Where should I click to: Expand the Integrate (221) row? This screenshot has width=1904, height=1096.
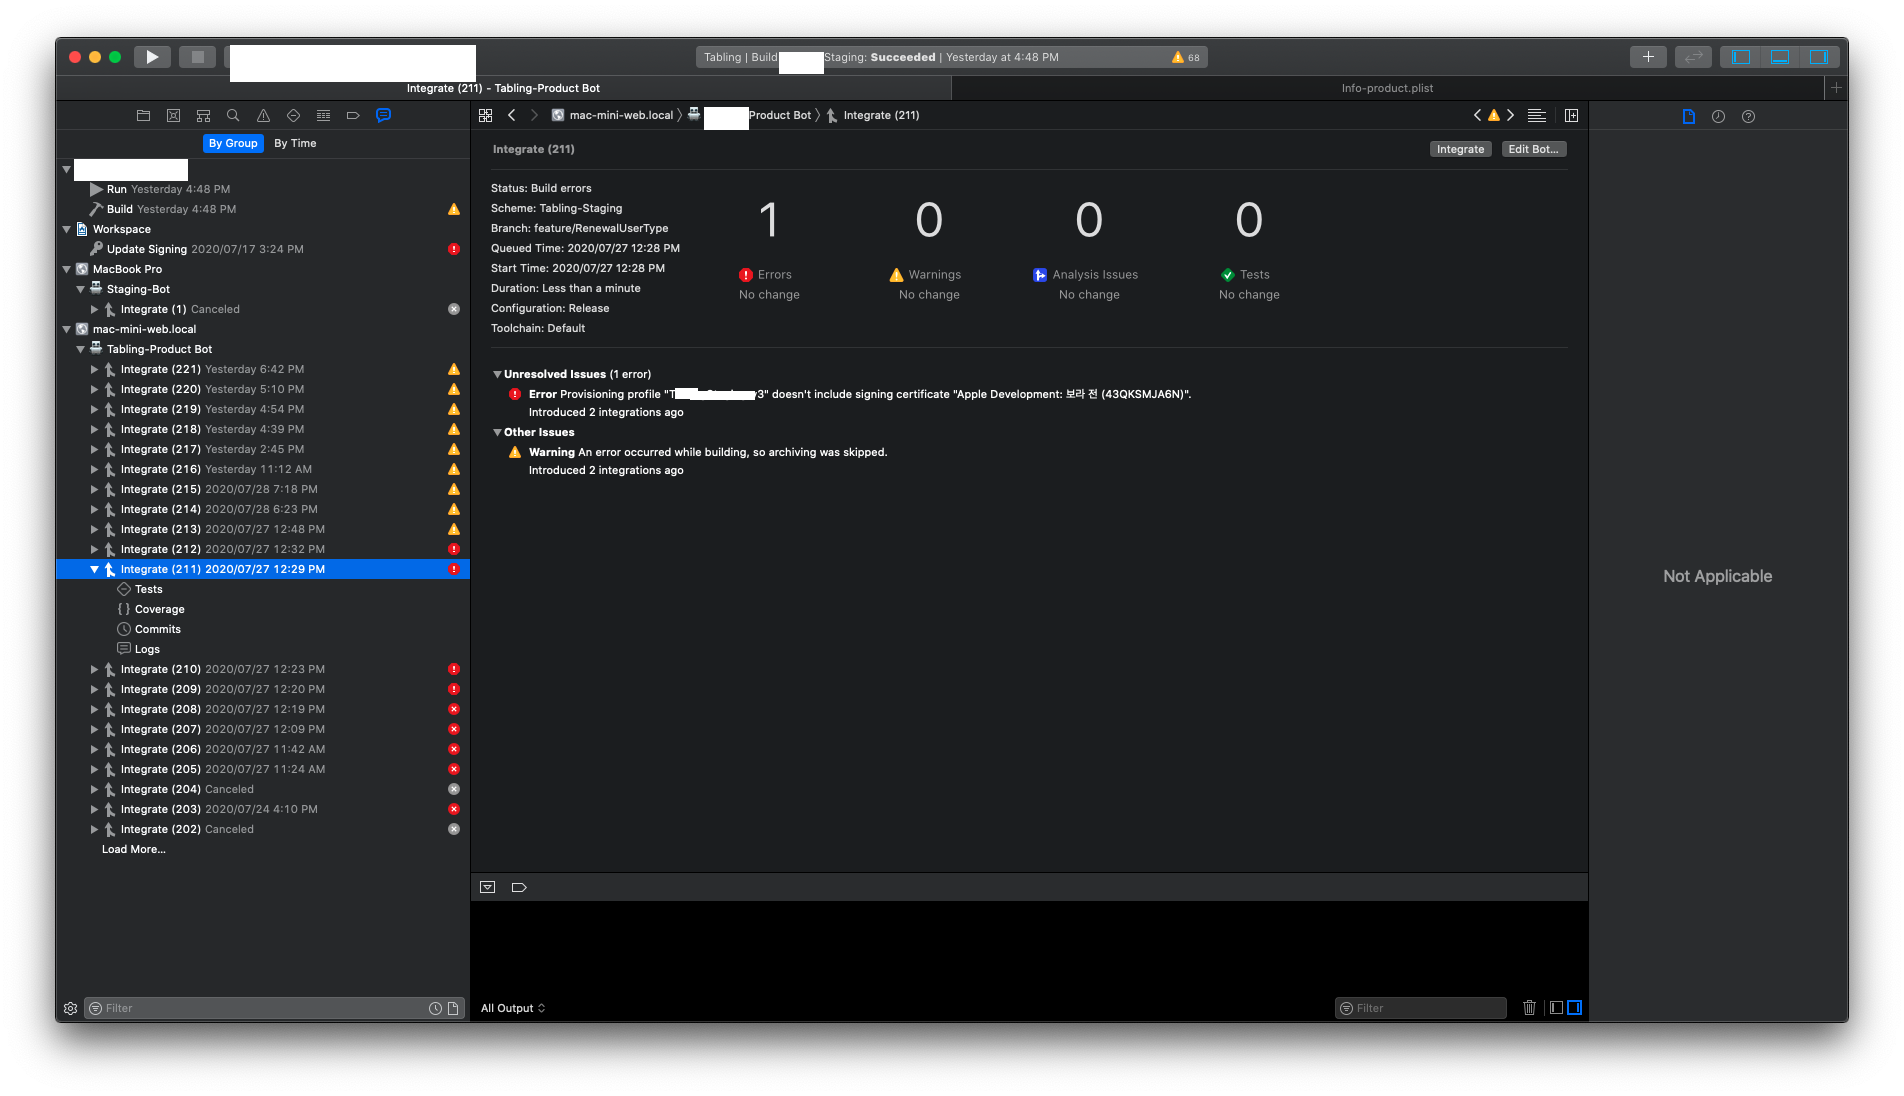point(95,369)
